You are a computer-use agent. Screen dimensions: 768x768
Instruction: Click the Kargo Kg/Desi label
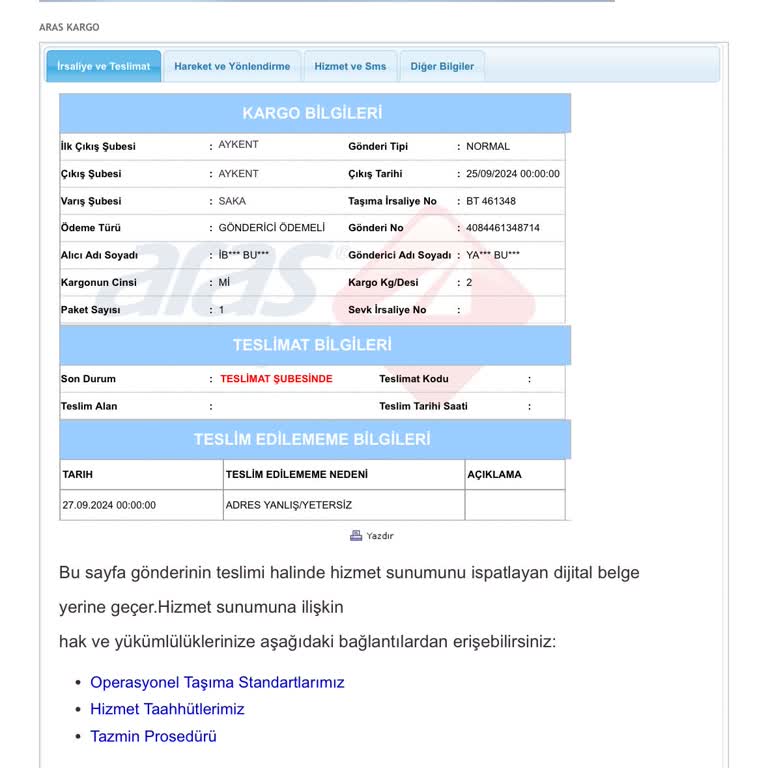(x=383, y=282)
